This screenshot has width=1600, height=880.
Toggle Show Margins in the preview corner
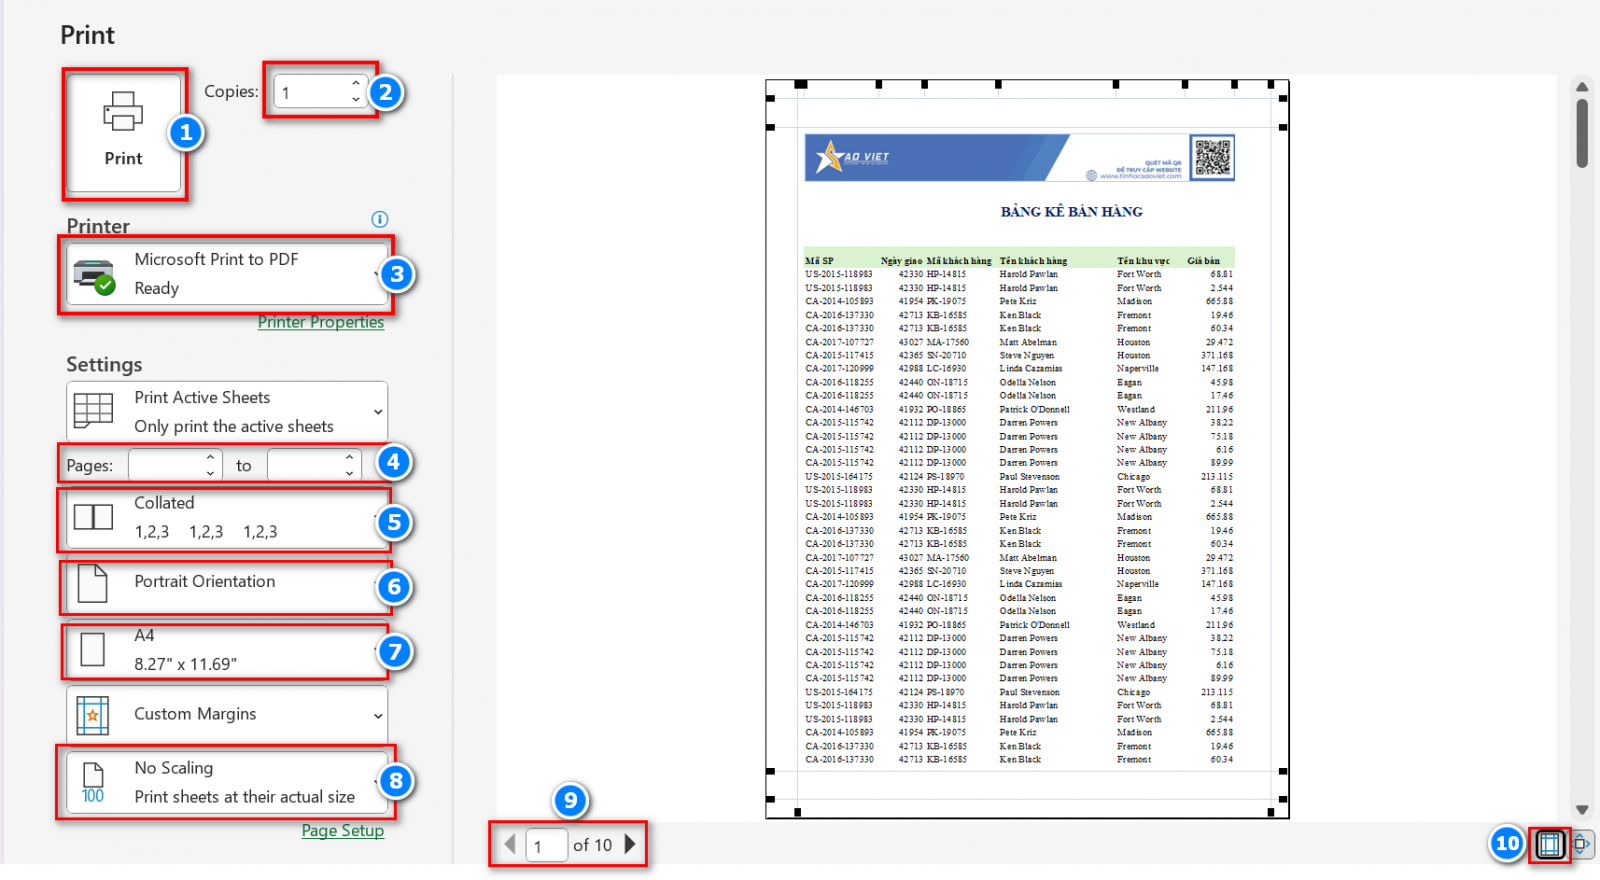[1549, 844]
